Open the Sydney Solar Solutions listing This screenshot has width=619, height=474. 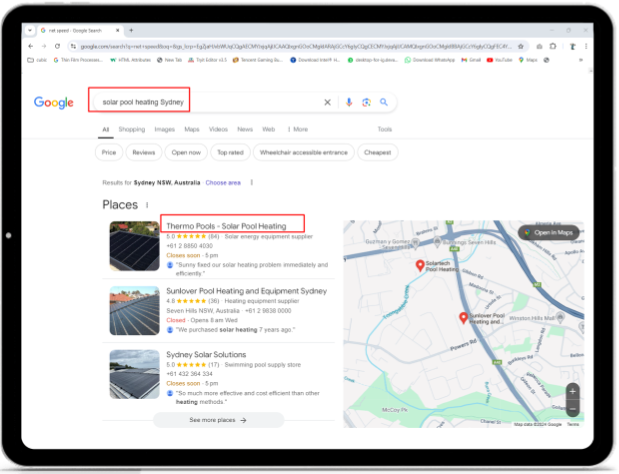coord(206,355)
